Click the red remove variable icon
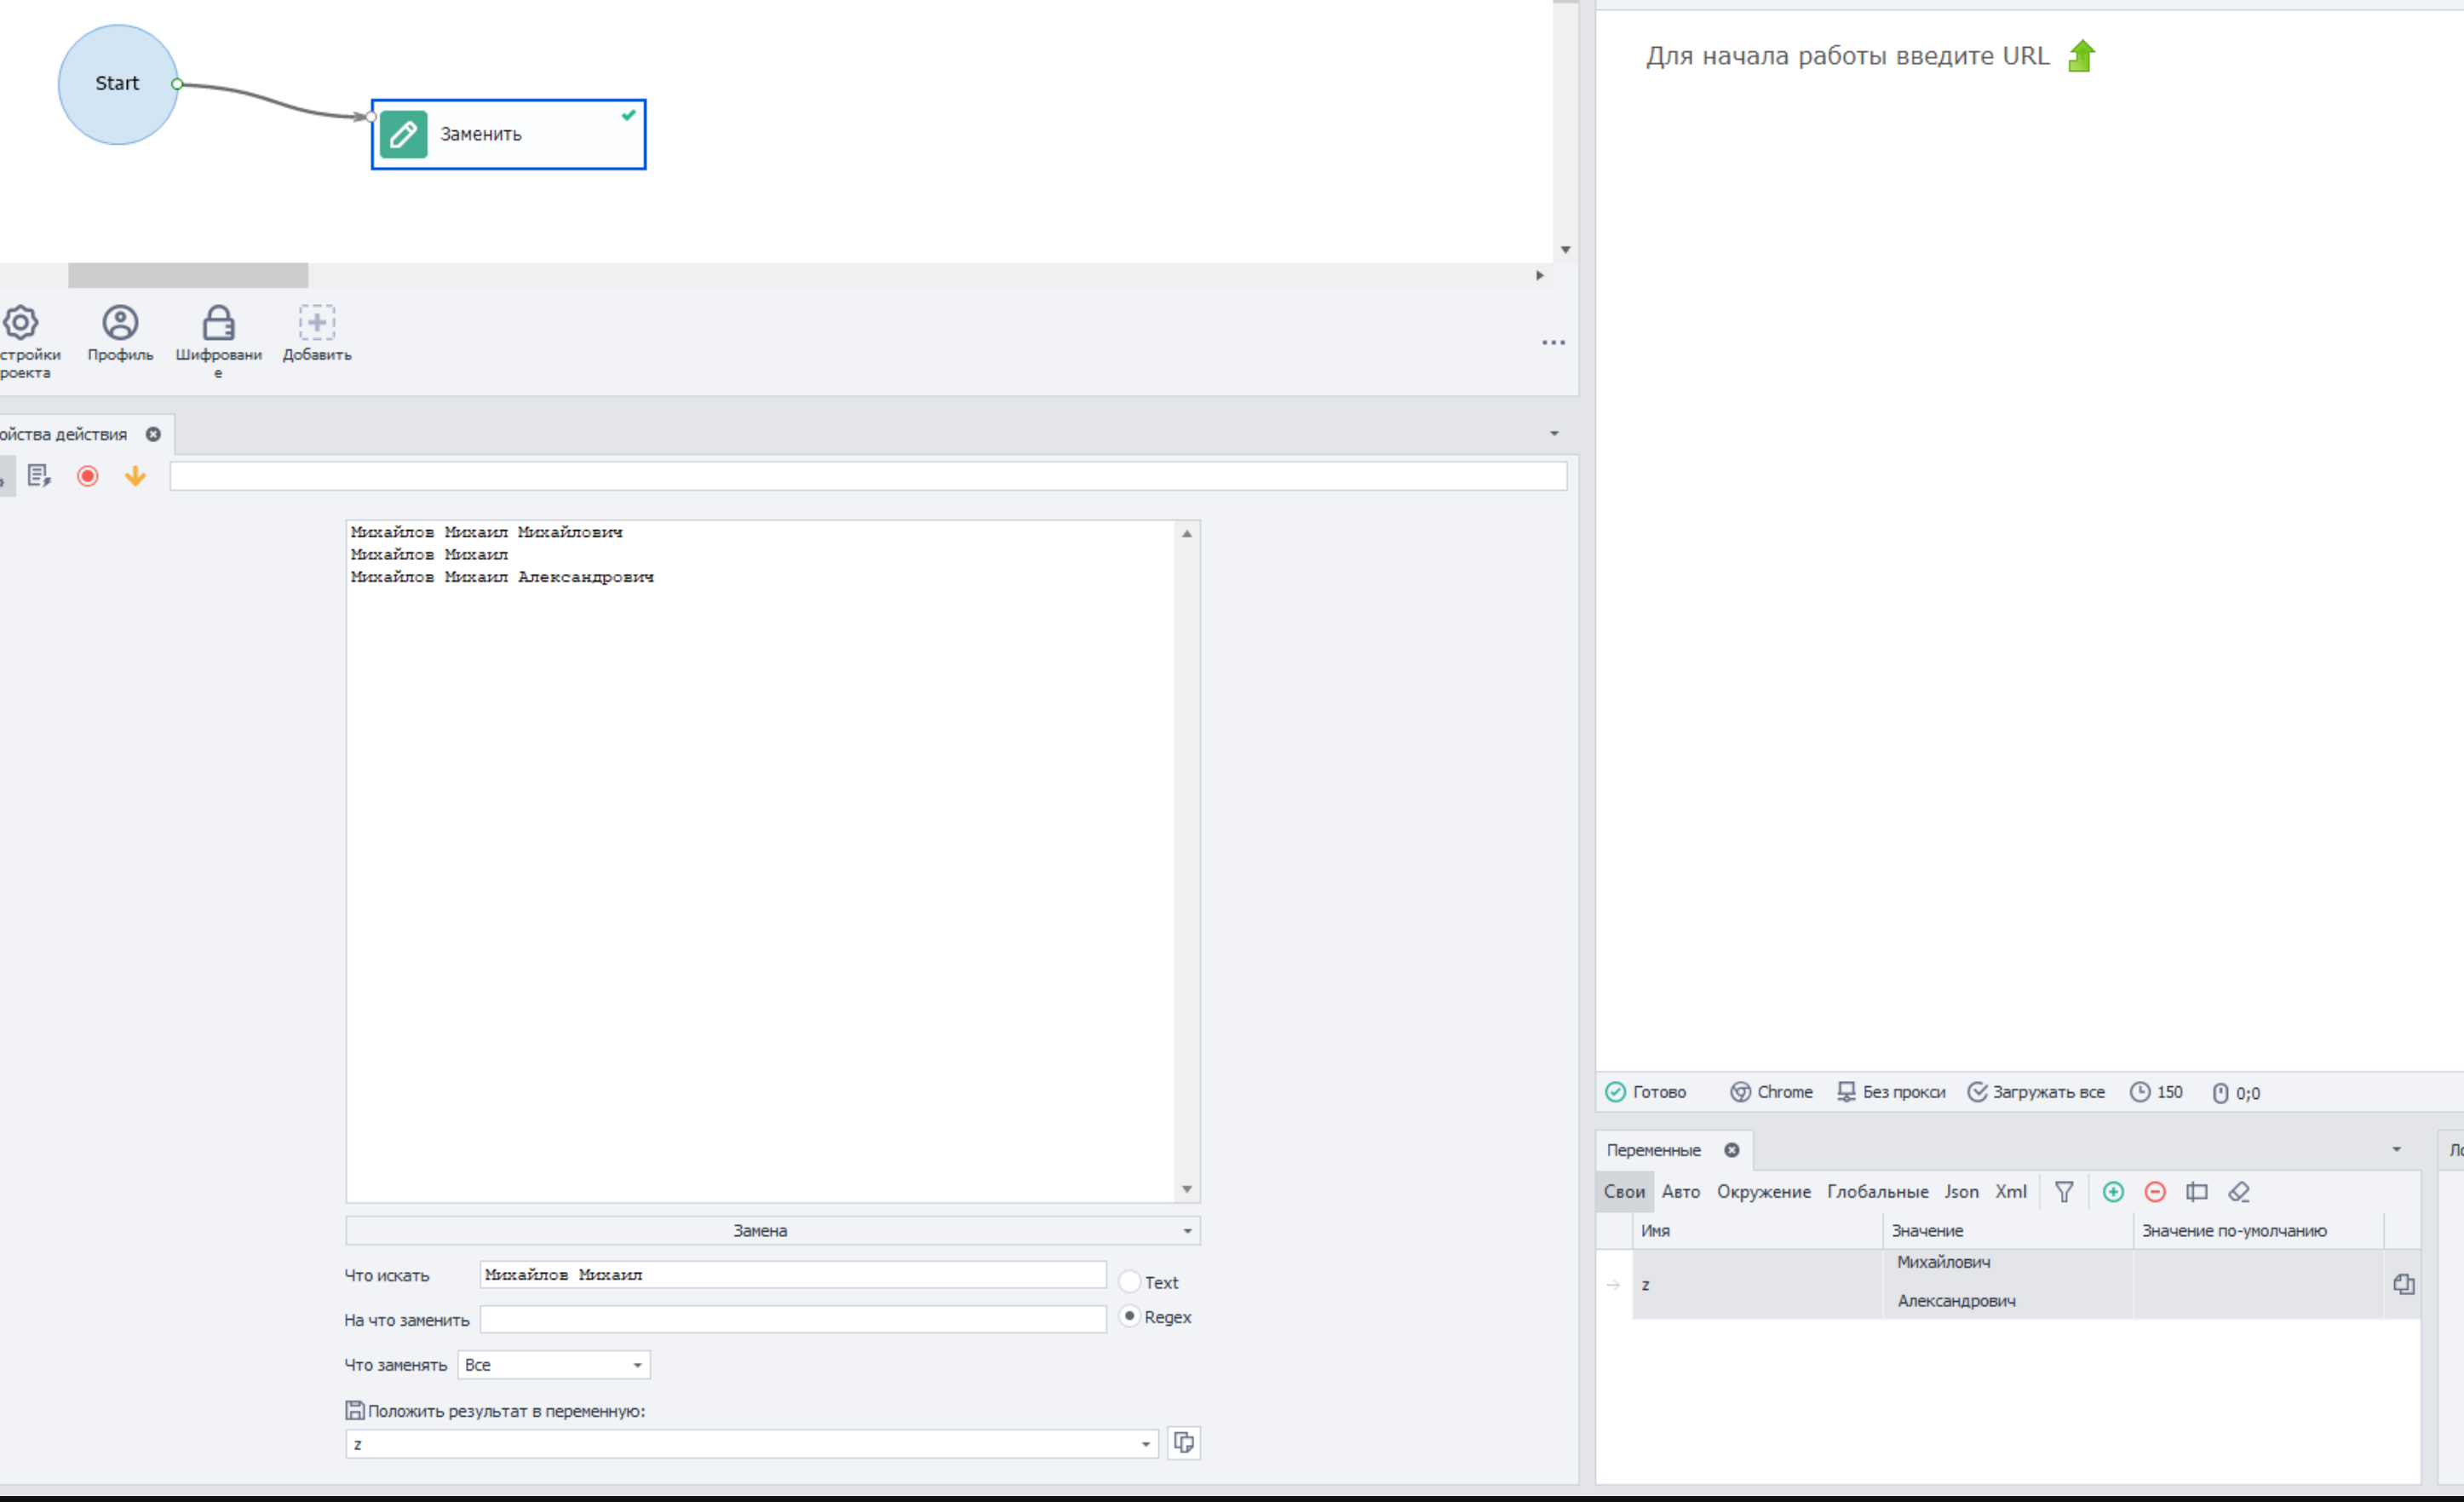 (x=2155, y=1192)
